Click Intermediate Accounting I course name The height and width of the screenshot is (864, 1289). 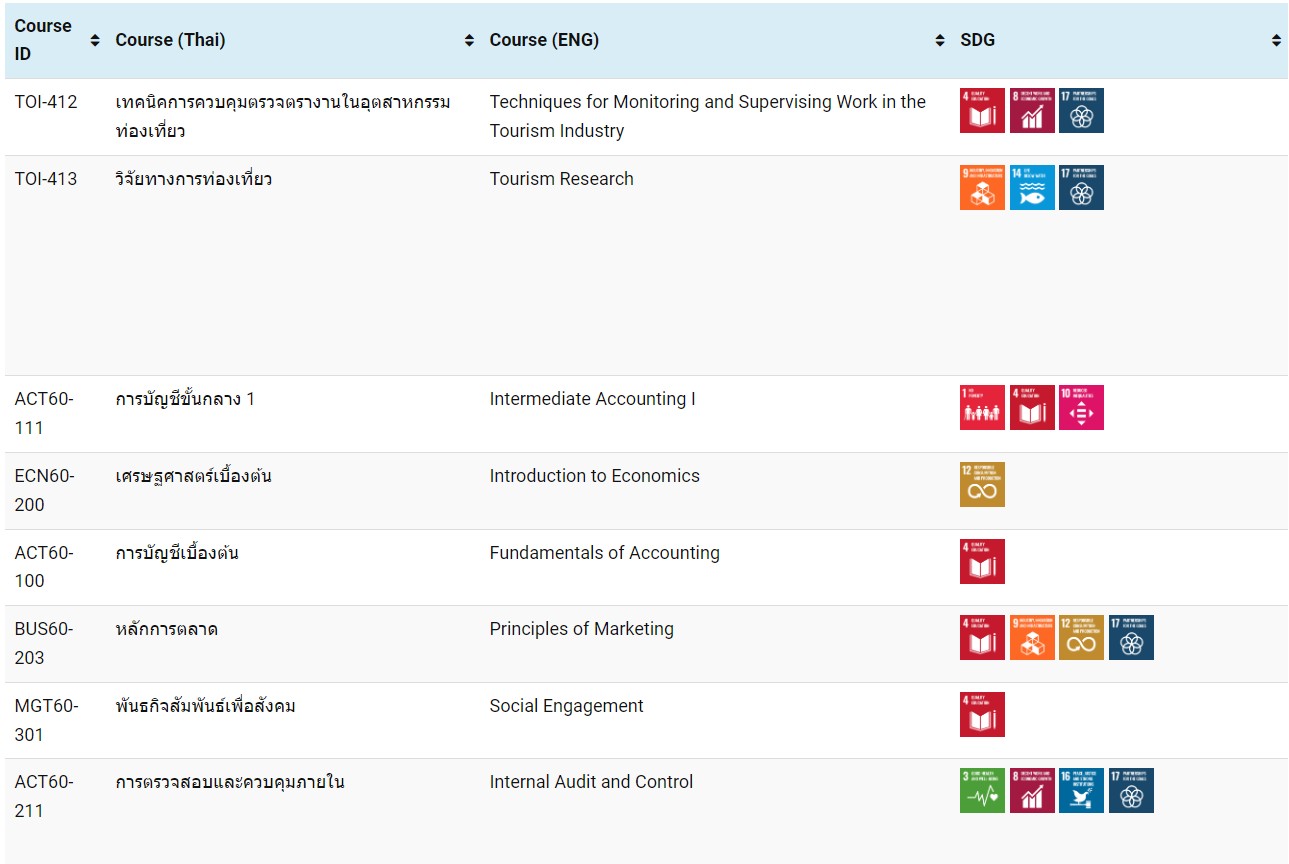[x=592, y=399]
